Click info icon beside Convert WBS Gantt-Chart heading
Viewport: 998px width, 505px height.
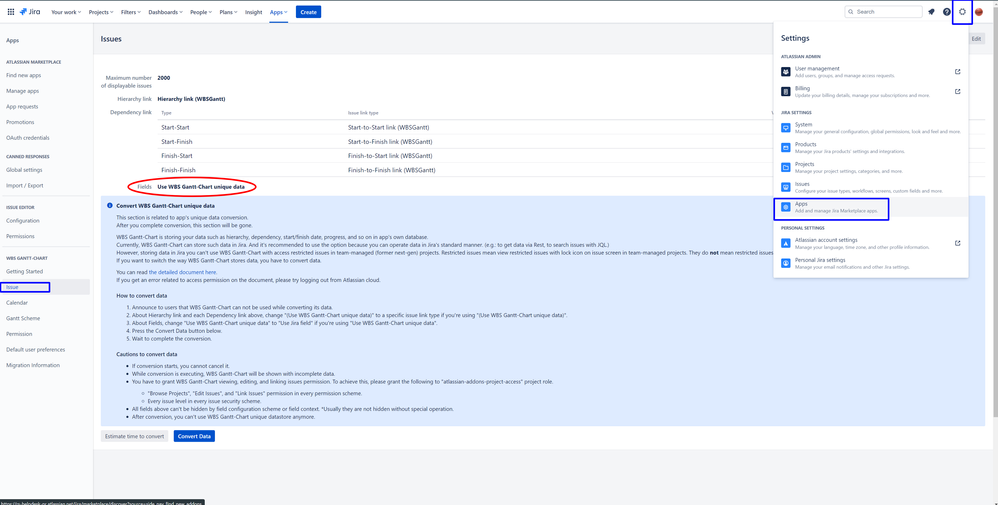pyautogui.click(x=109, y=206)
